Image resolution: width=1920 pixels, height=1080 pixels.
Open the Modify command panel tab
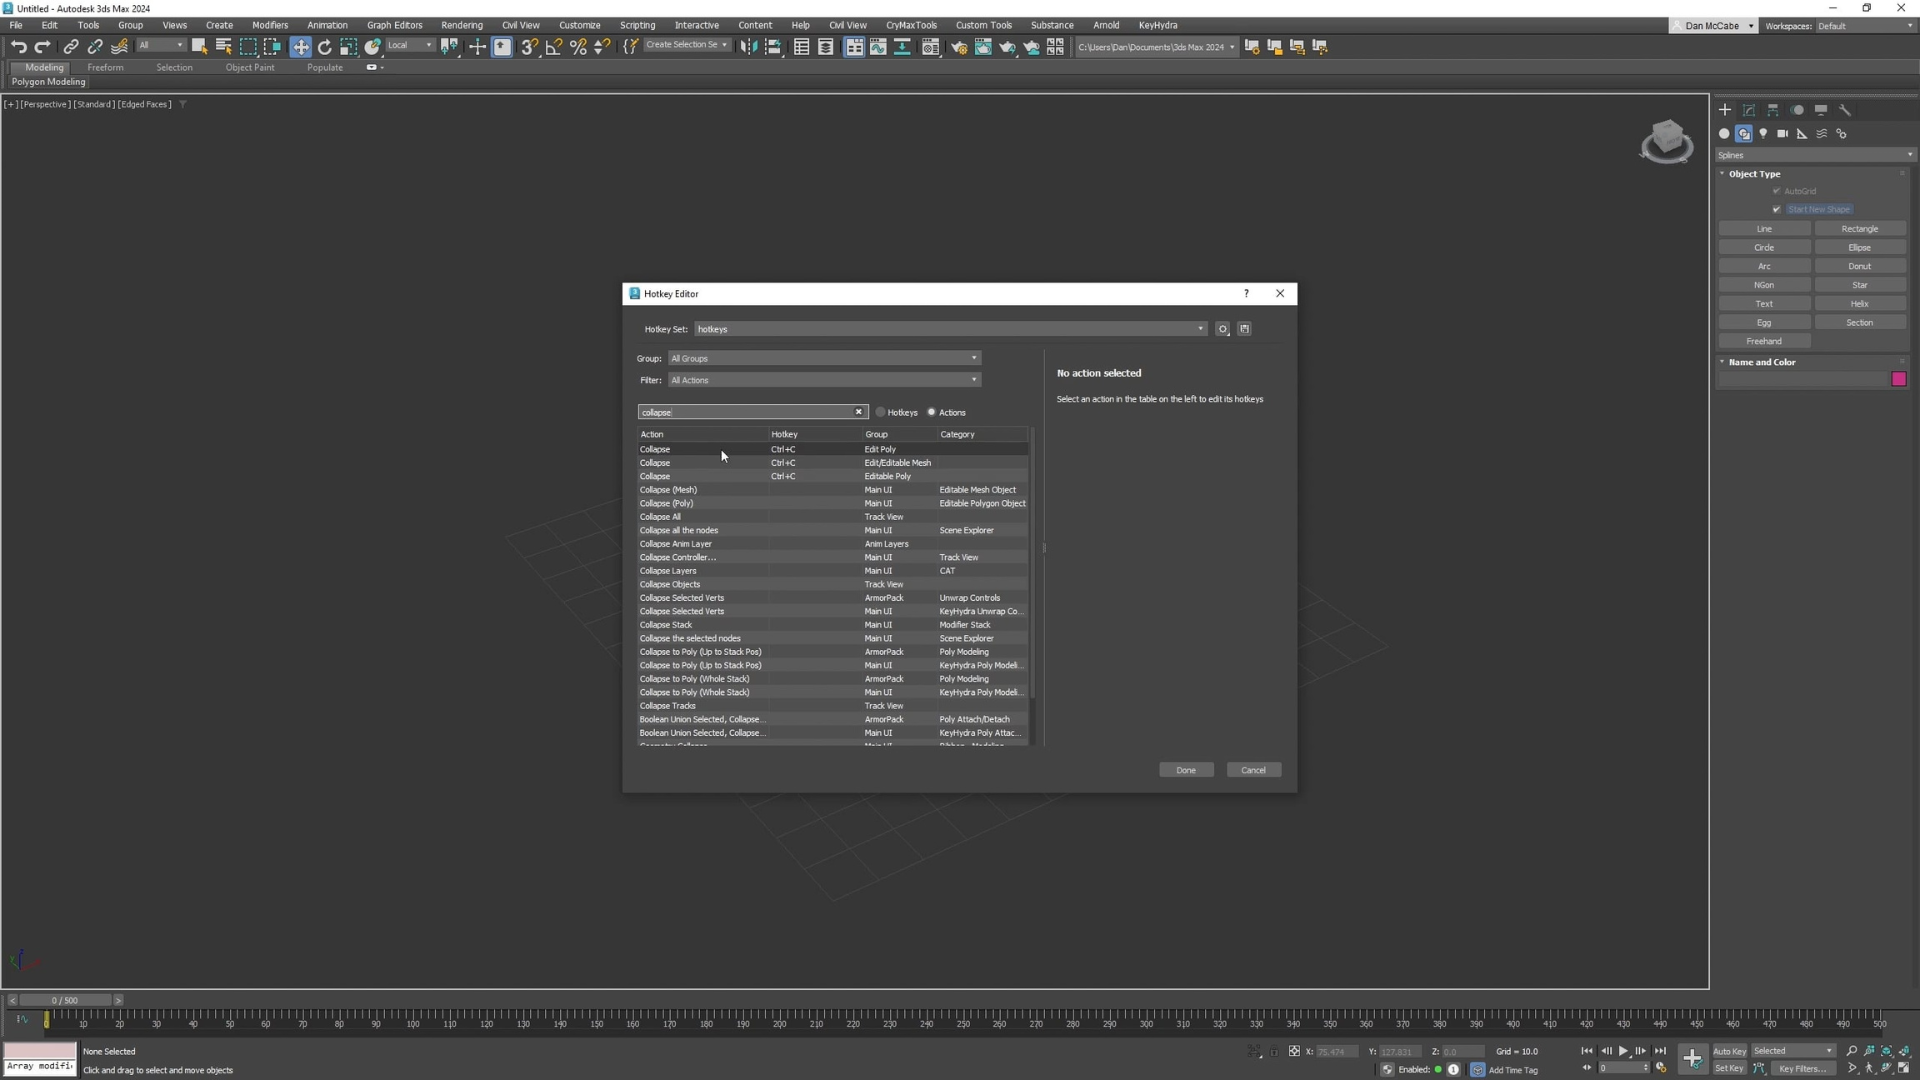pyautogui.click(x=1749, y=110)
